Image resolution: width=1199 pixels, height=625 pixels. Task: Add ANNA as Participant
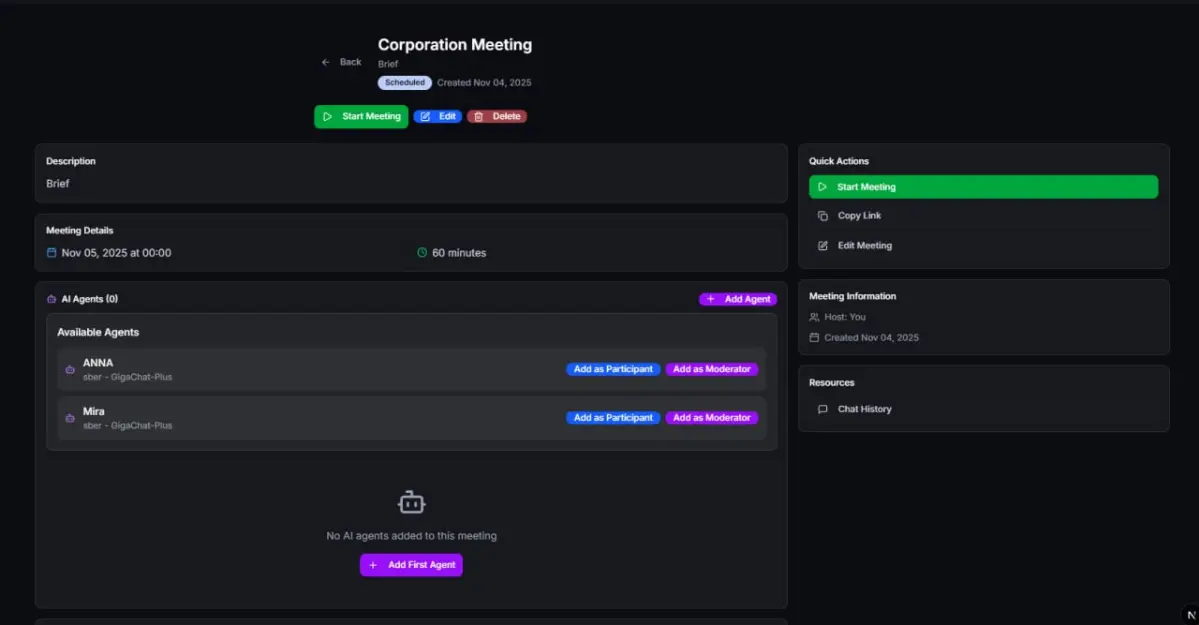(x=613, y=369)
